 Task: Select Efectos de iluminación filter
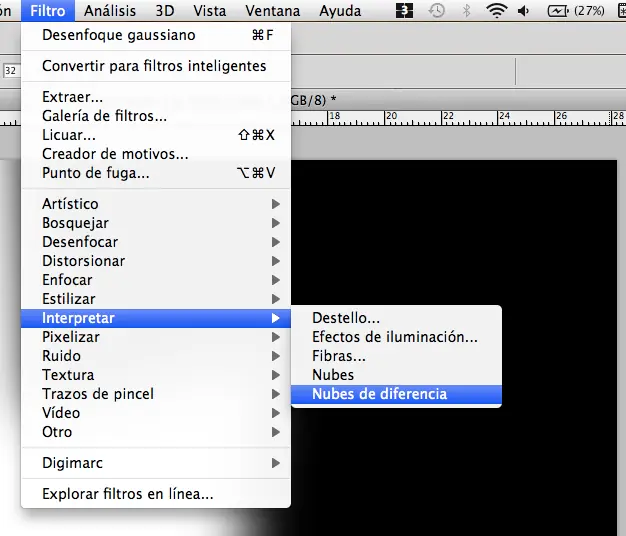(396, 337)
